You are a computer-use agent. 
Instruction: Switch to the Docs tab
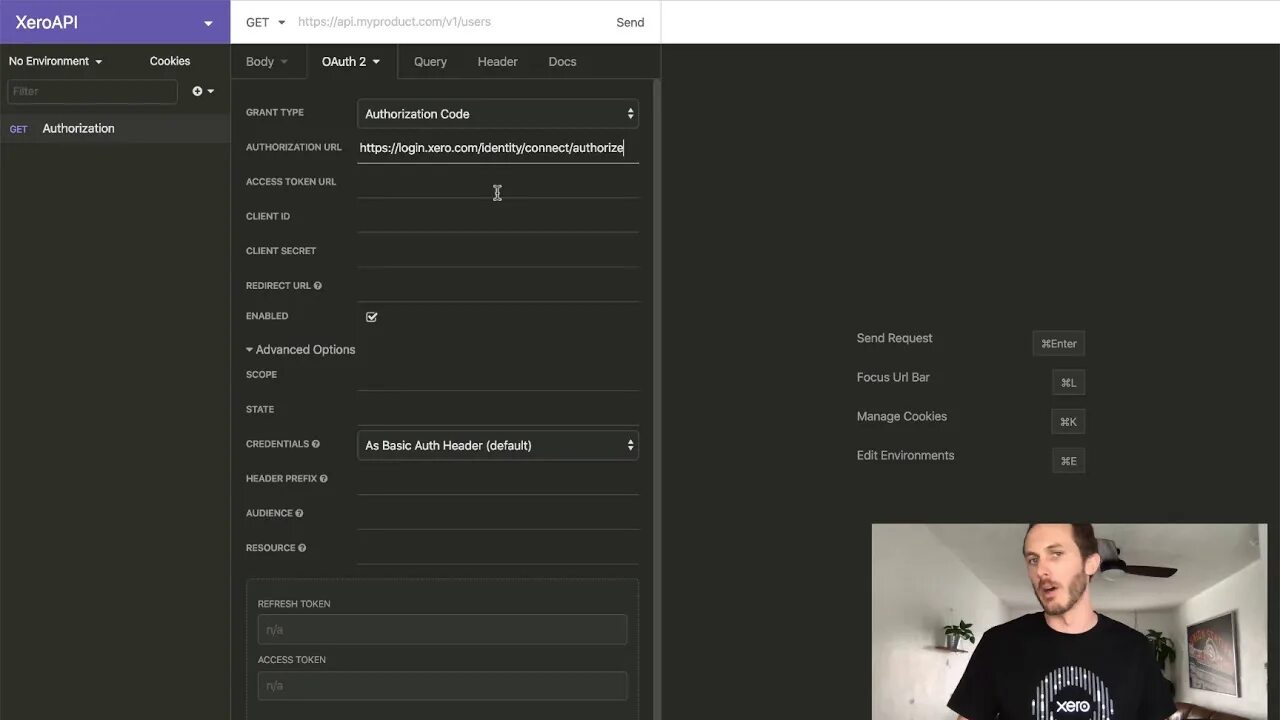pos(562,61)
